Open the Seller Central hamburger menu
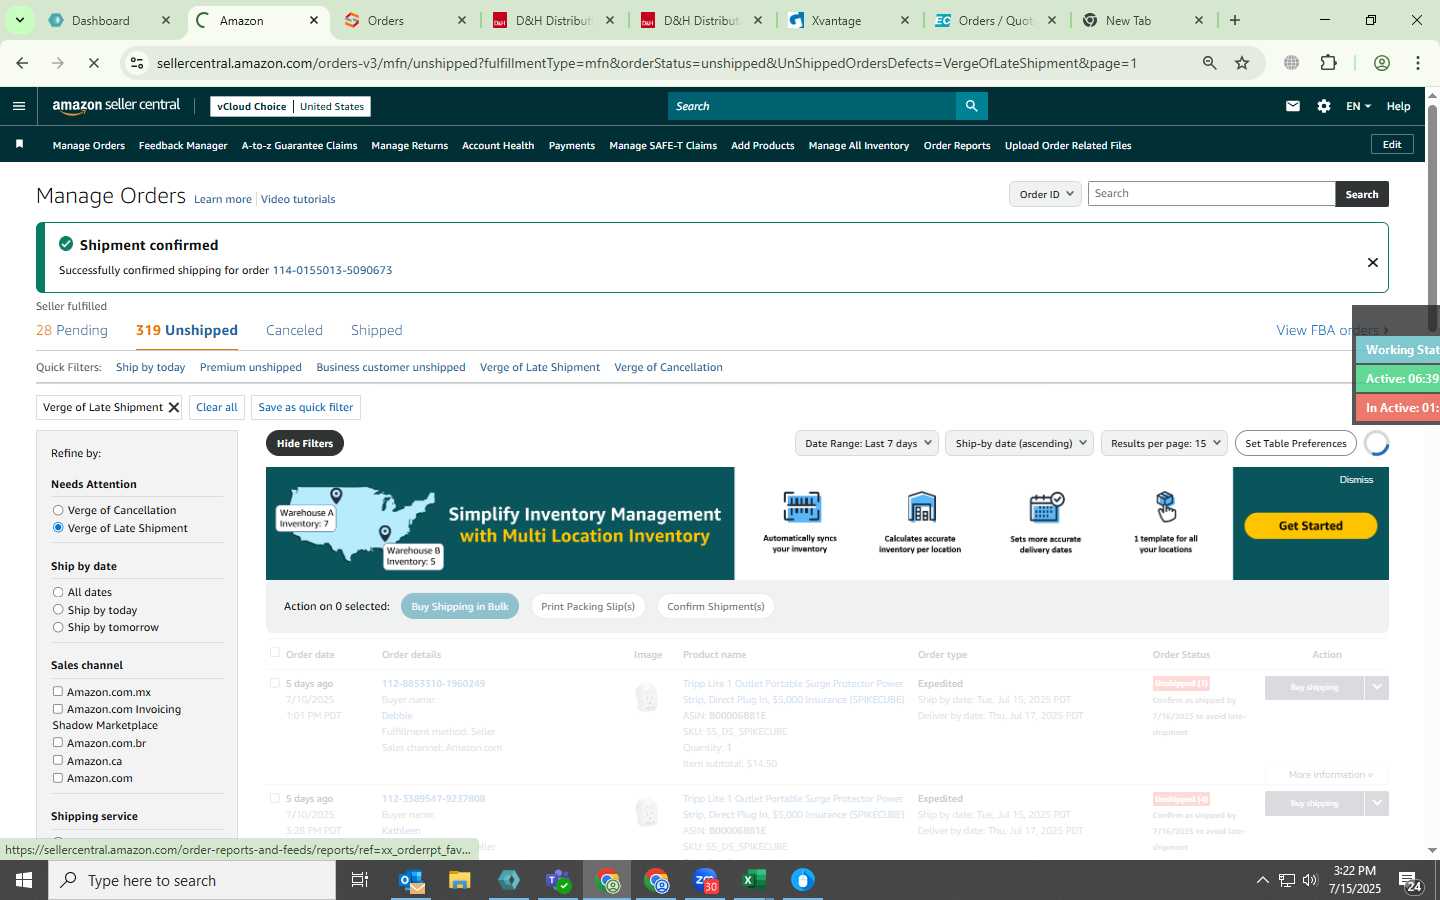Viewport: 1440px width, 900px height. [x=18, y=106]
